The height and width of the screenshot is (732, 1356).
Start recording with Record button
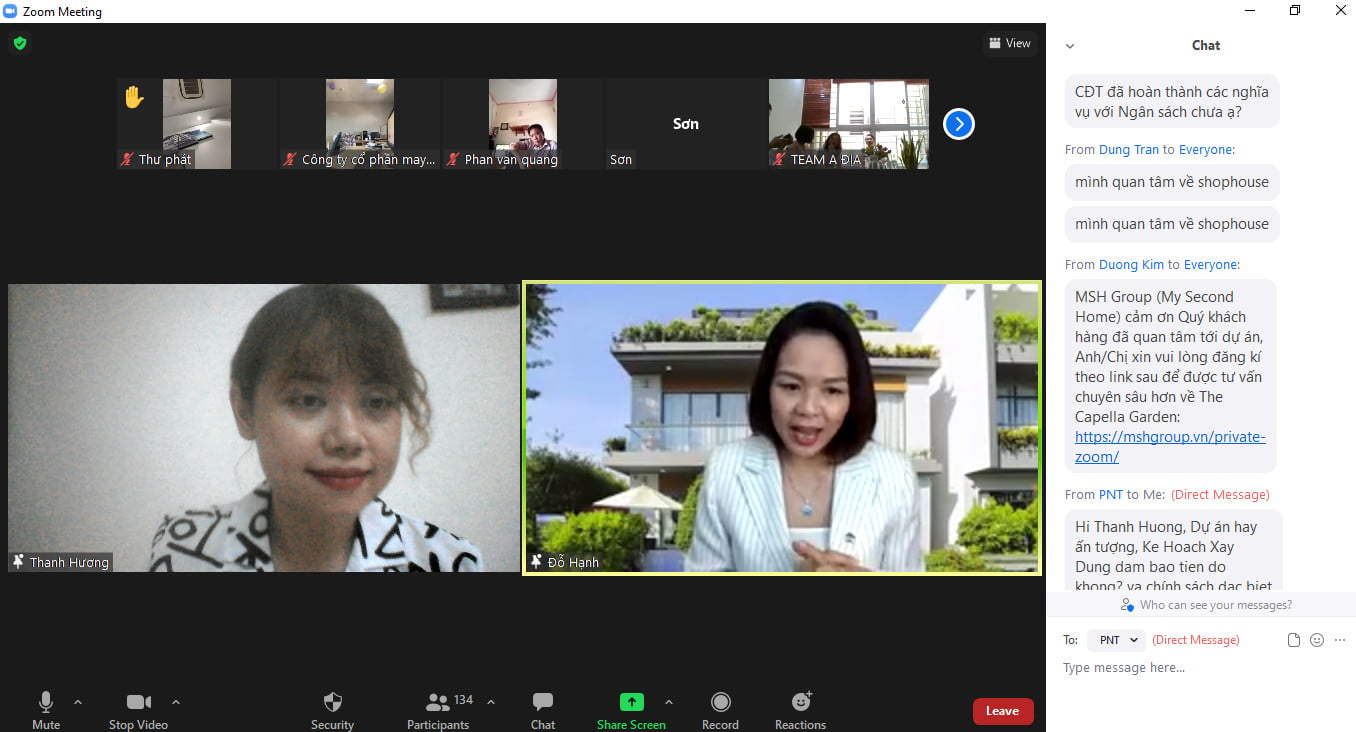[x=720, y=710]
